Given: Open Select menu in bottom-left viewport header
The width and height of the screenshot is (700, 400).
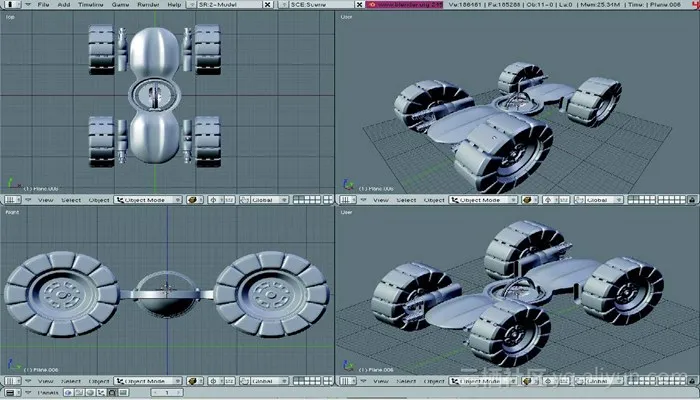Looking at the screenshot, I should click(x=71, y=381).
